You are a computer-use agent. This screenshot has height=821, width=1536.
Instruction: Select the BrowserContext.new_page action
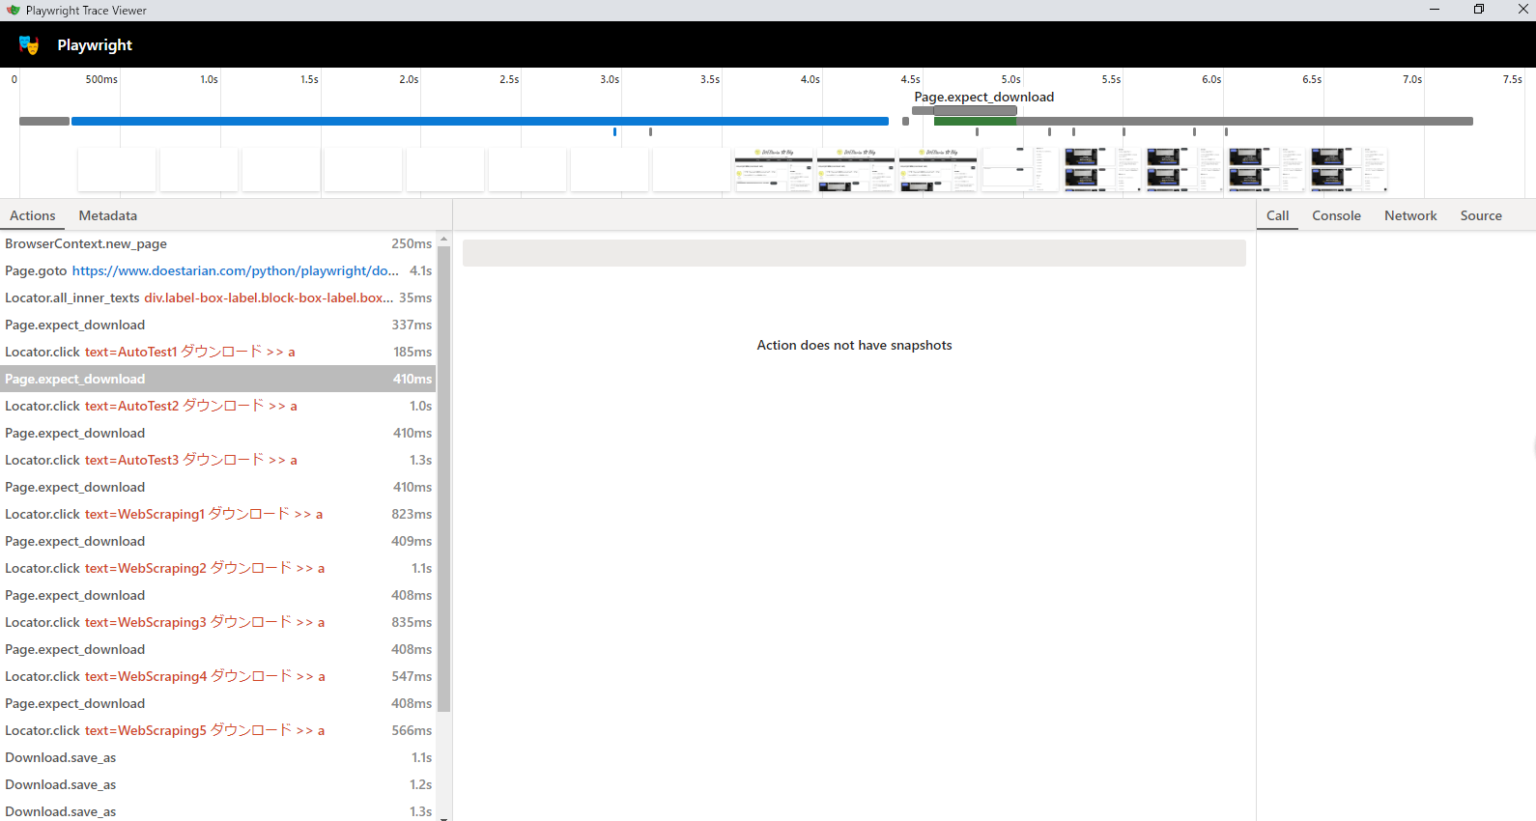pyautogui.click(x=85, y=243)
